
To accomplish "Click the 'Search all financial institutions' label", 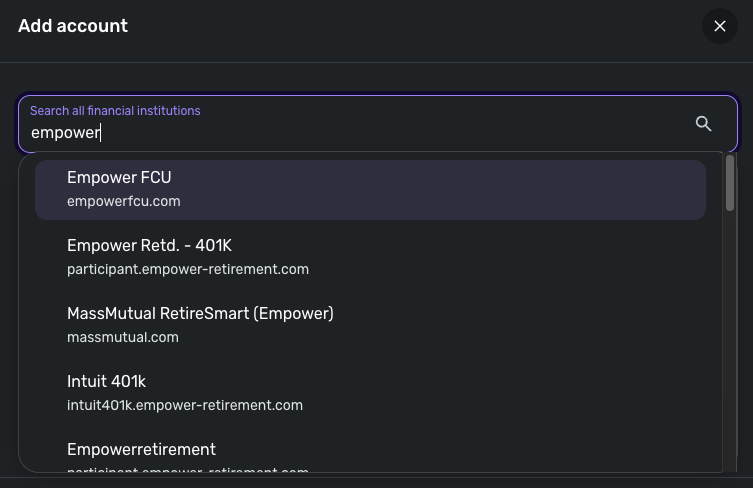I will (115, 111).
